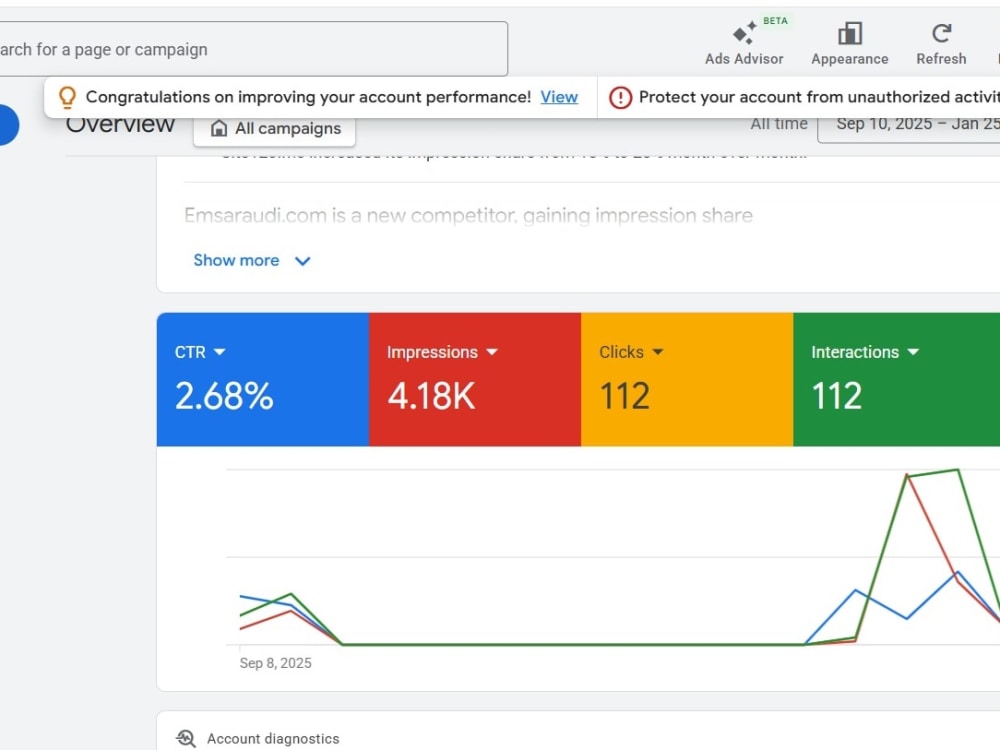Select the yellow 112 clicks value
The image size is (1000, 750).
(x=624, y=395)
